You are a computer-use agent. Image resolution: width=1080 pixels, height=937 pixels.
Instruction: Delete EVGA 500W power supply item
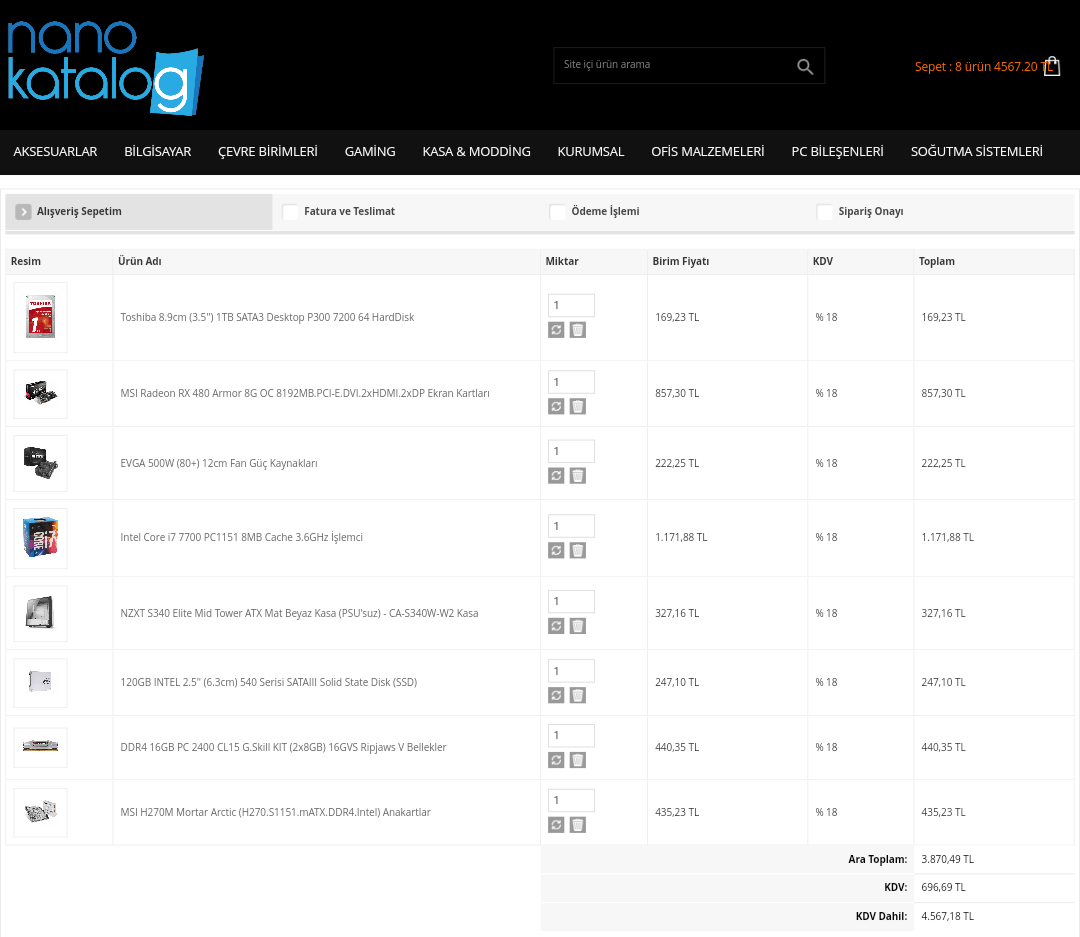coord(578,475)
